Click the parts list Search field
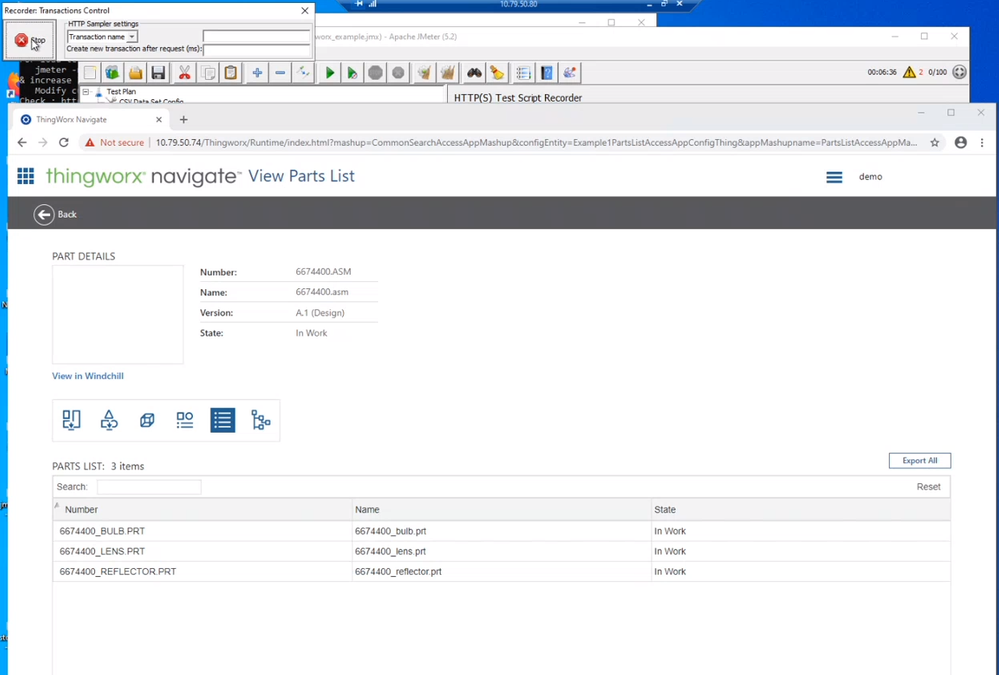Image resolution: width=999 pixels, height=675 pixels. [149, 487]
